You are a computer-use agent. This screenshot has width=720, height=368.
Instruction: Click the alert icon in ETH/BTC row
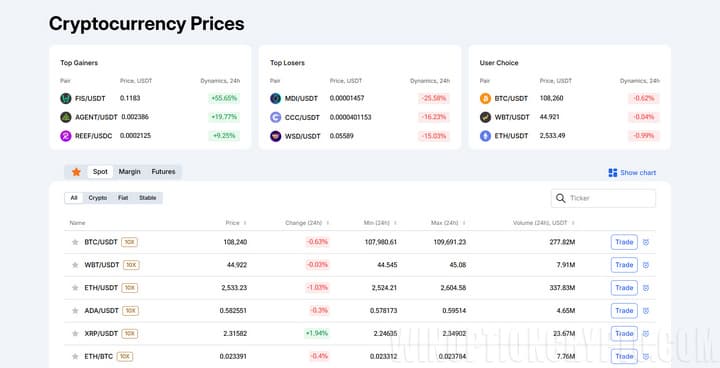coord(646,357)
